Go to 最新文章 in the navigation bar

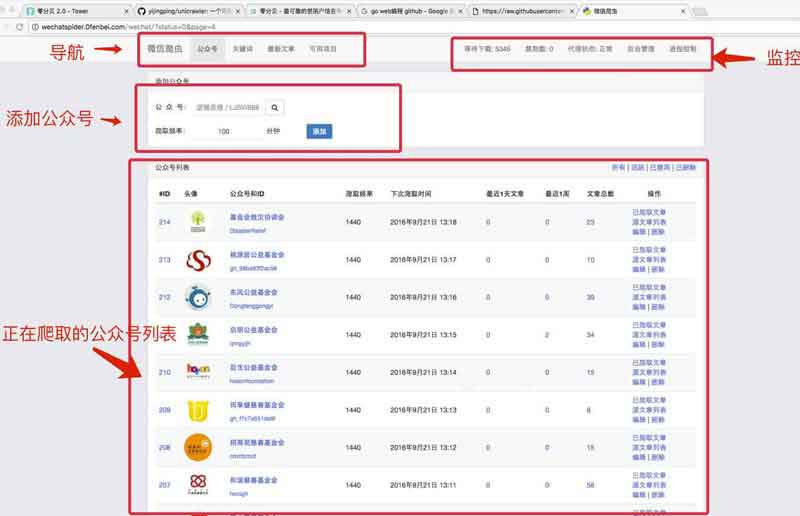click(282, 48)
